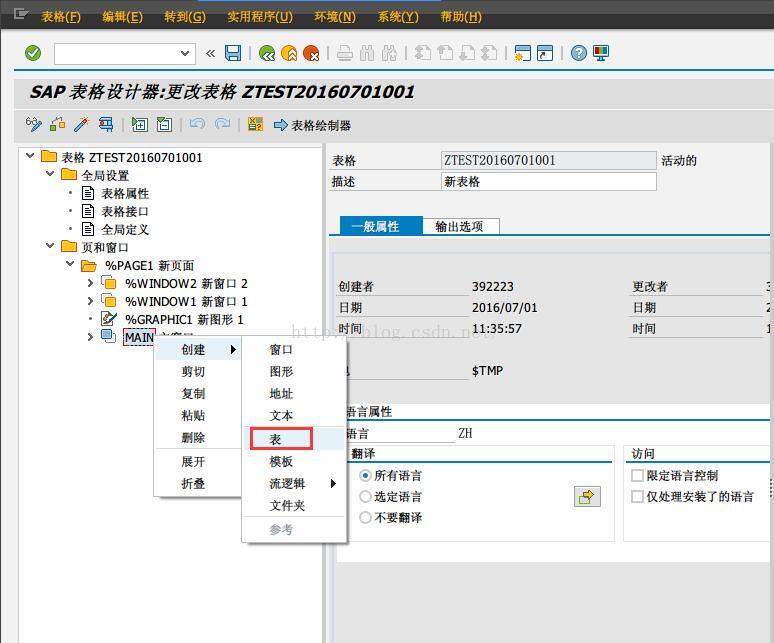Viewport: 774px width, 643px height.
Task: Click the green Back arrow icon
Action: tap(267, 53)
